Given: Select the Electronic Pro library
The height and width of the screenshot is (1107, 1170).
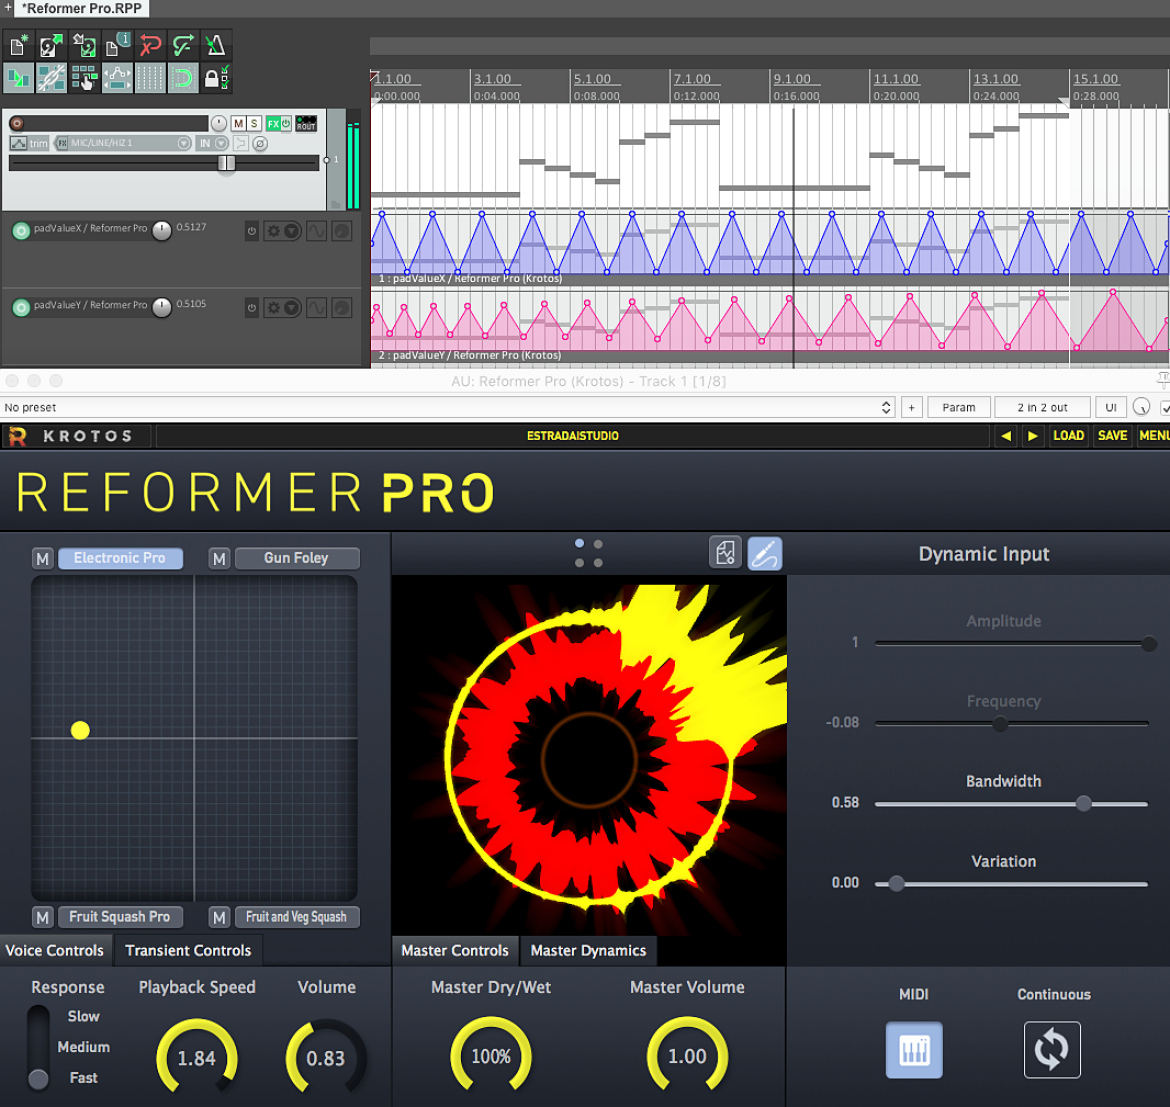Looking at the screenshot, I should point(120,559).
